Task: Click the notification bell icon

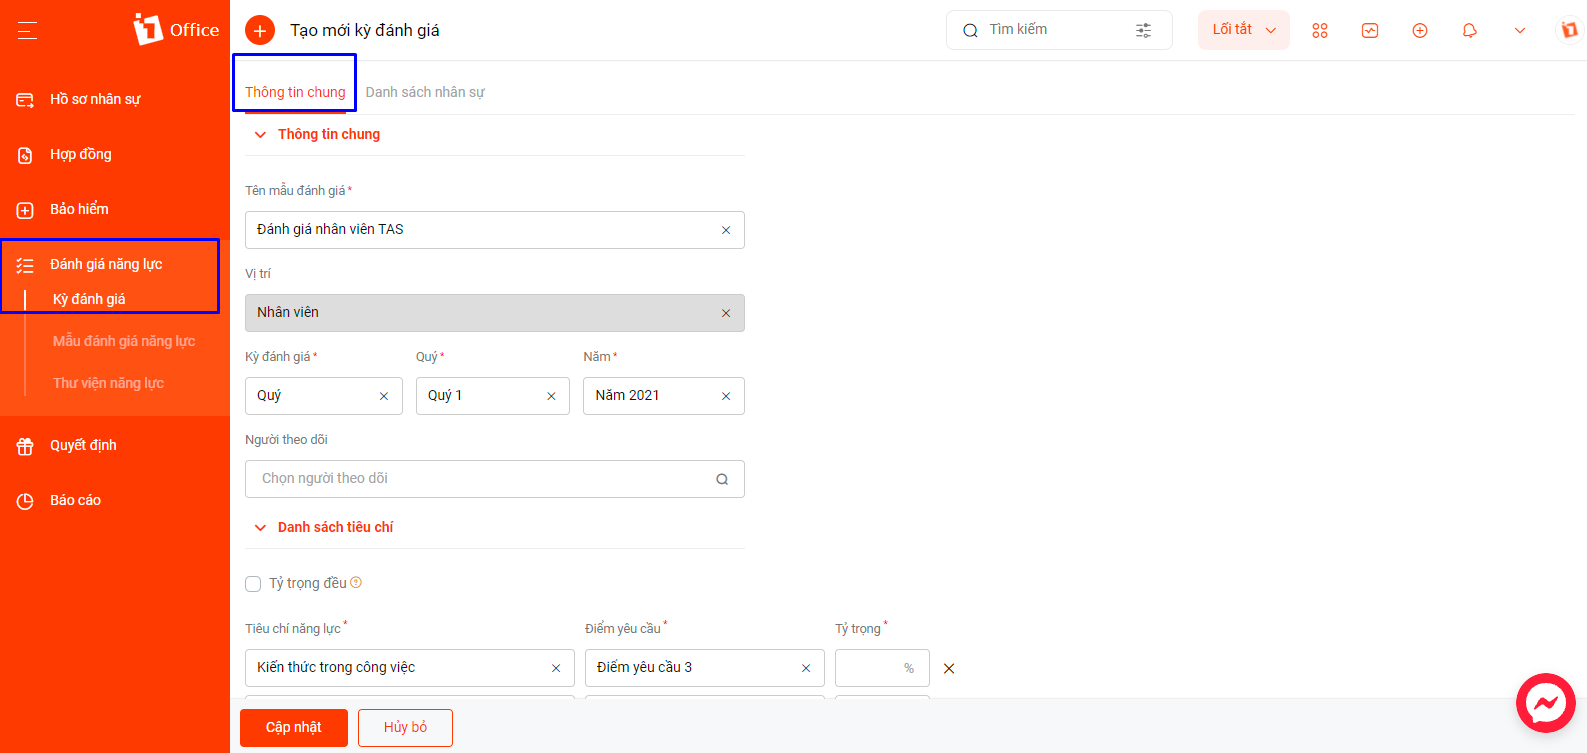Action: tap(1469, 30)
